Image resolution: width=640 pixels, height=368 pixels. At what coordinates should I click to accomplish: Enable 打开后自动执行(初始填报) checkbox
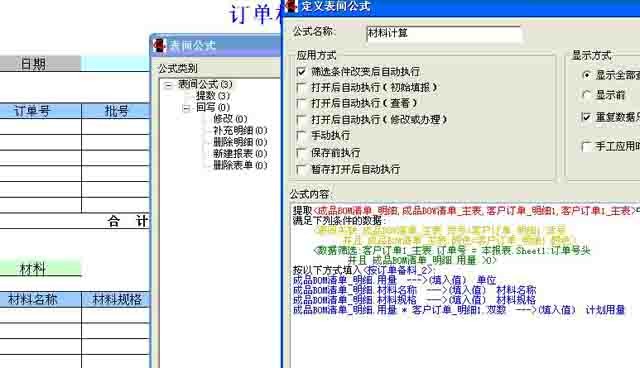tap(301, 87)
